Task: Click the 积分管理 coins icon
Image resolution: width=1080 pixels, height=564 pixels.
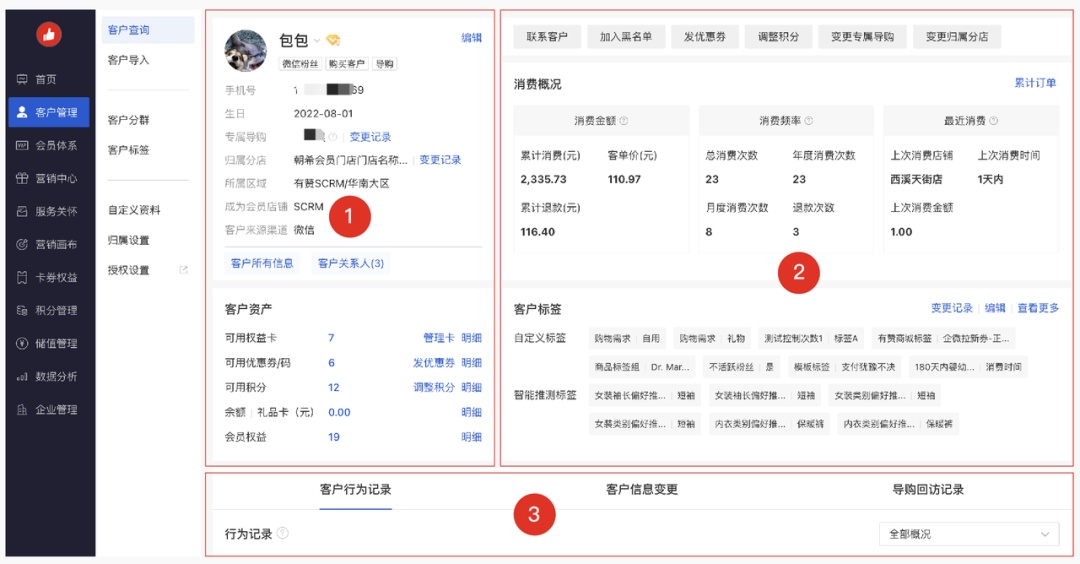Action: (x=22, y=311)
